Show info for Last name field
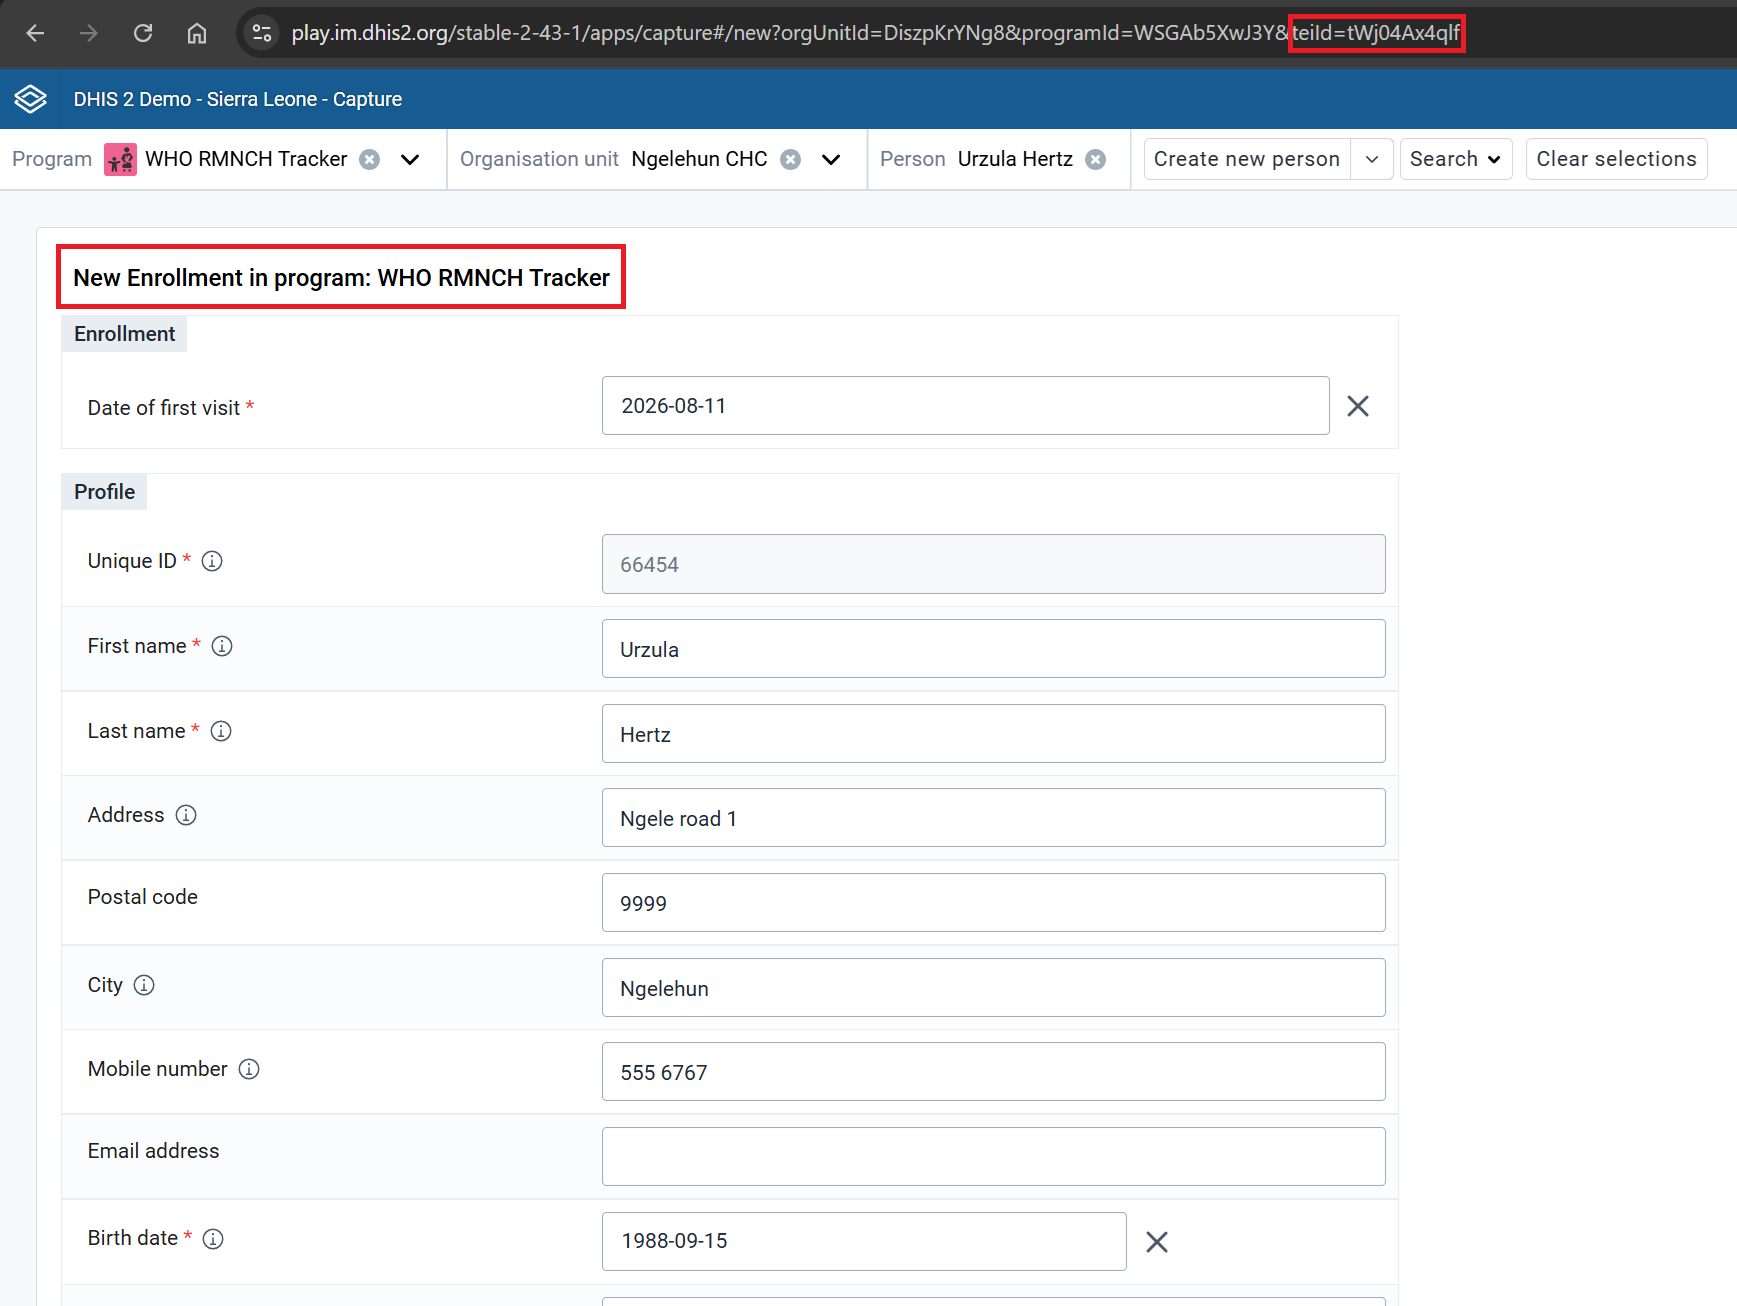The height and width of the screenshot is (1306, 1737). (x=221, y=731)
